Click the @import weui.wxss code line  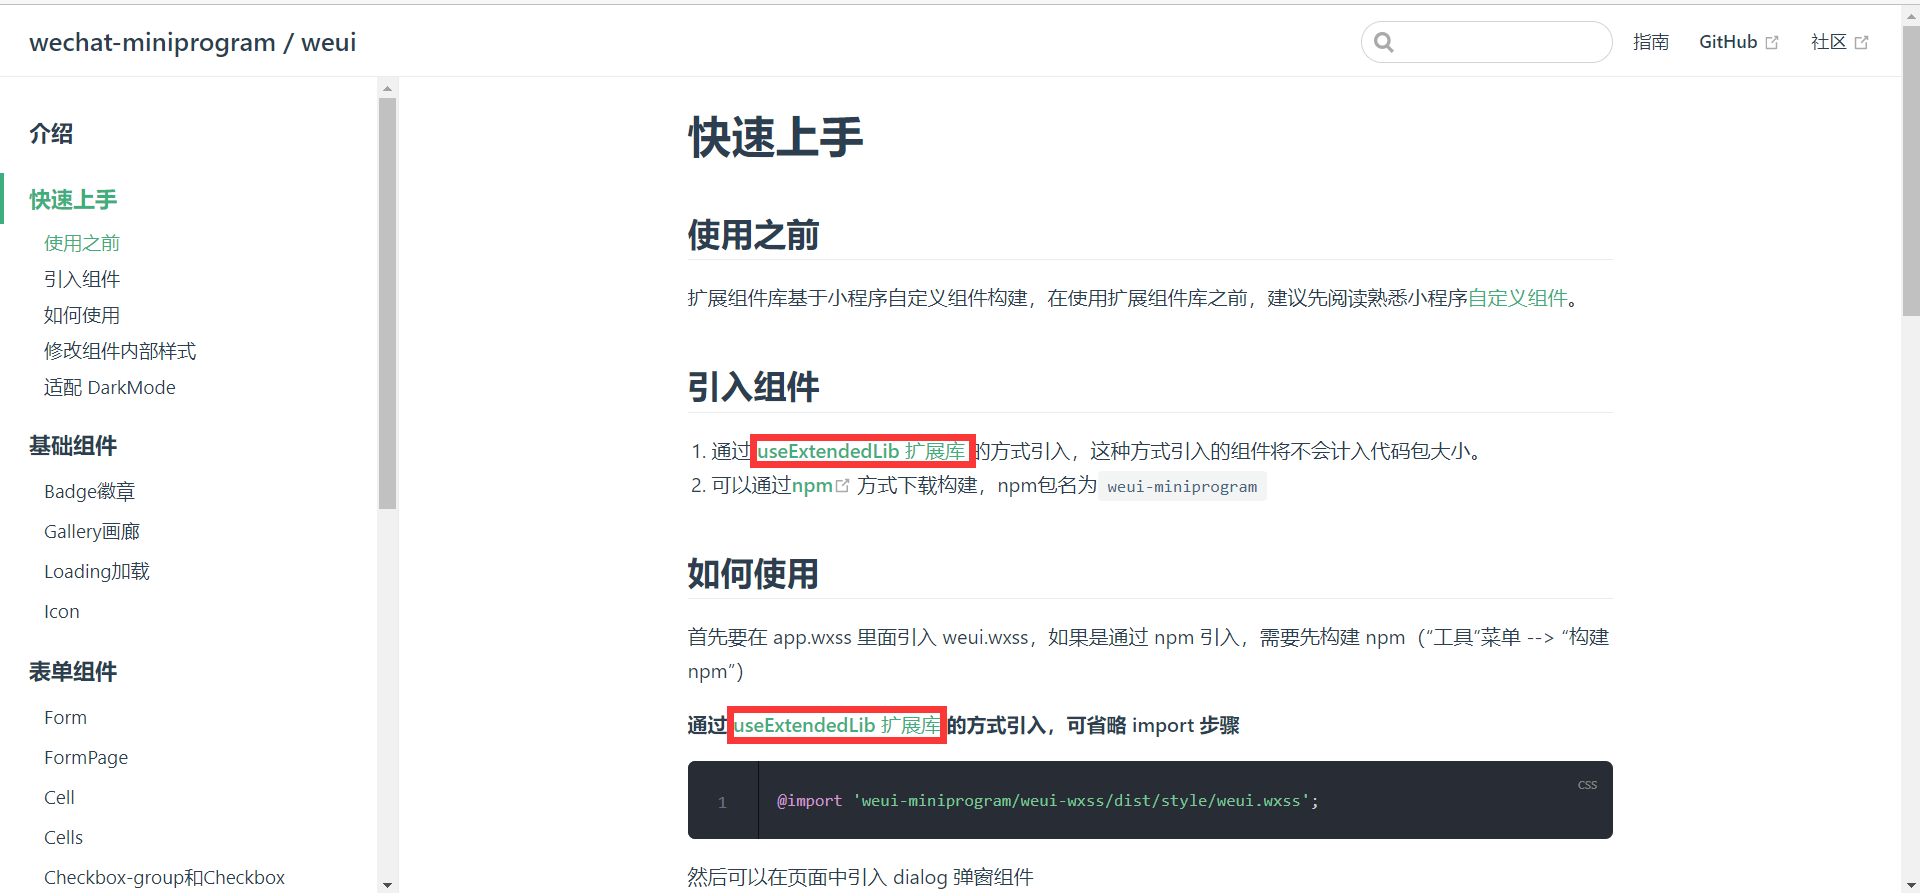[1048, 801]
